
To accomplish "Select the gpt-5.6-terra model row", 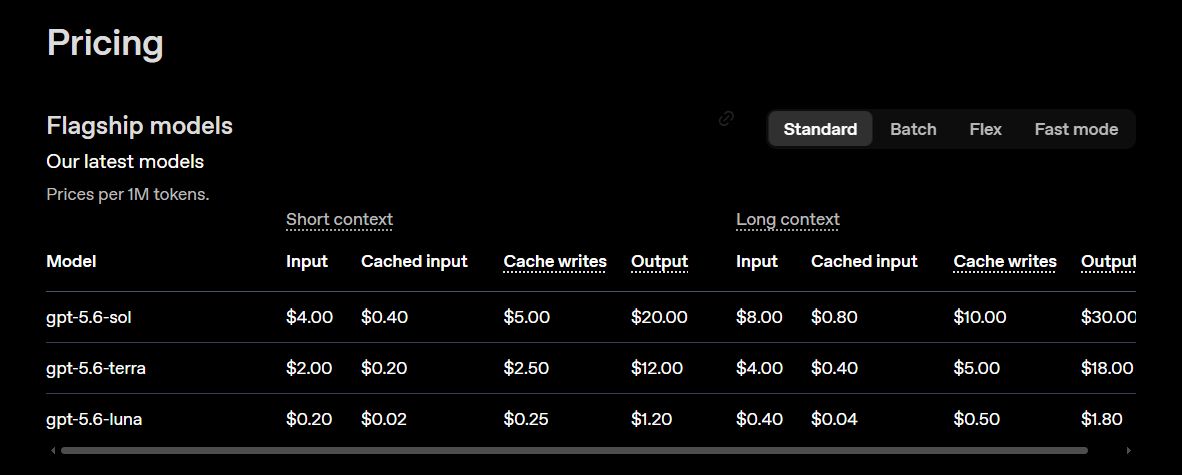I will [x=591, y=368].
